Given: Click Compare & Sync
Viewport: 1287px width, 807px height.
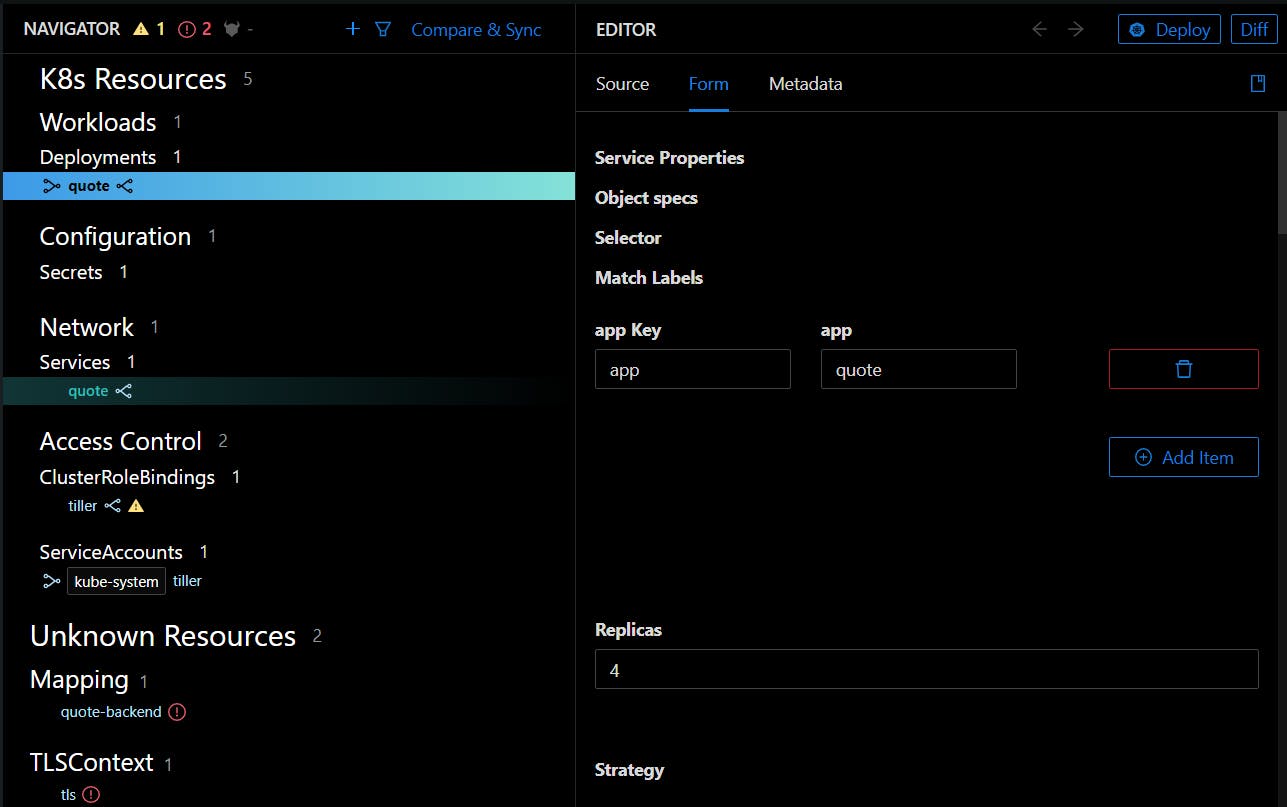Looking at the screenshot, I should coord(476,30).
